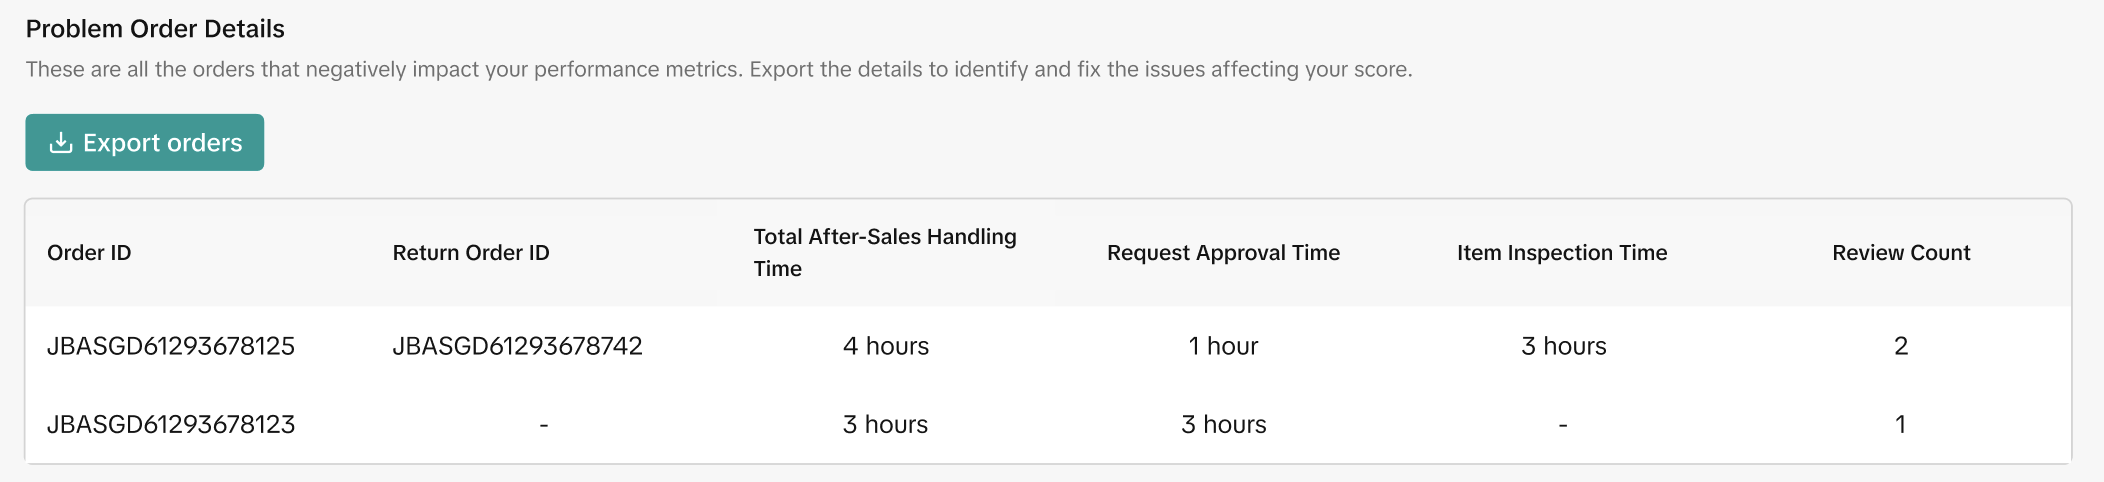Click the Review Count column header
2104x482 pixels.
point(1901,253)
